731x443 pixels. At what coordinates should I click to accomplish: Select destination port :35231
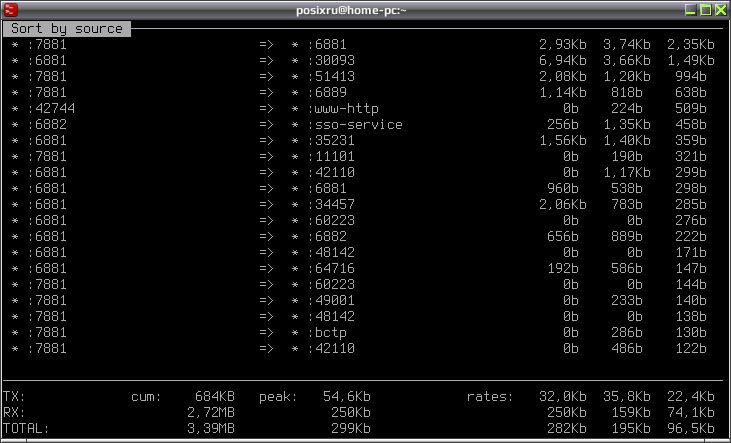331,140
